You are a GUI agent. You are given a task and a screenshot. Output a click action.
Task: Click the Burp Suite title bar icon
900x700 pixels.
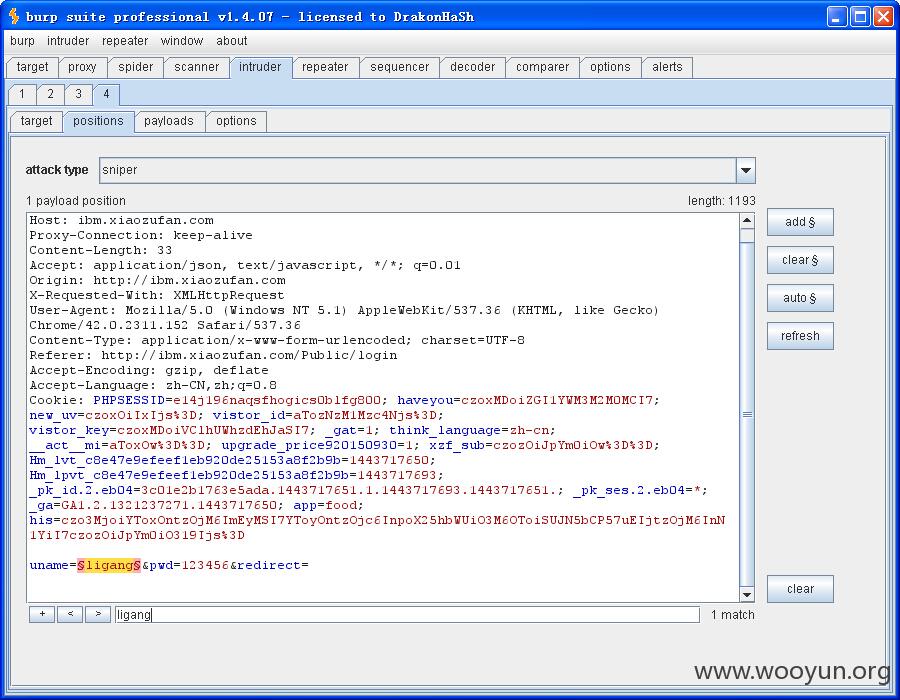[x=13, y=16]
